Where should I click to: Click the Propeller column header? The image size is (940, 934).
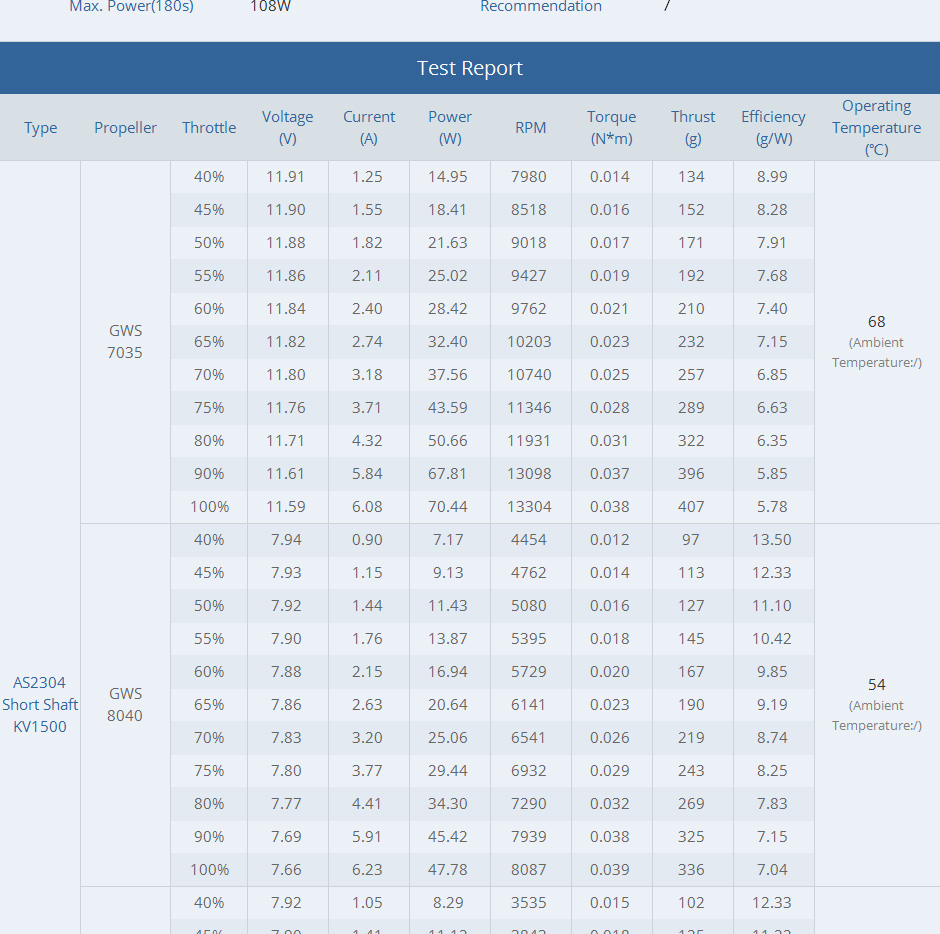point(125,128)
